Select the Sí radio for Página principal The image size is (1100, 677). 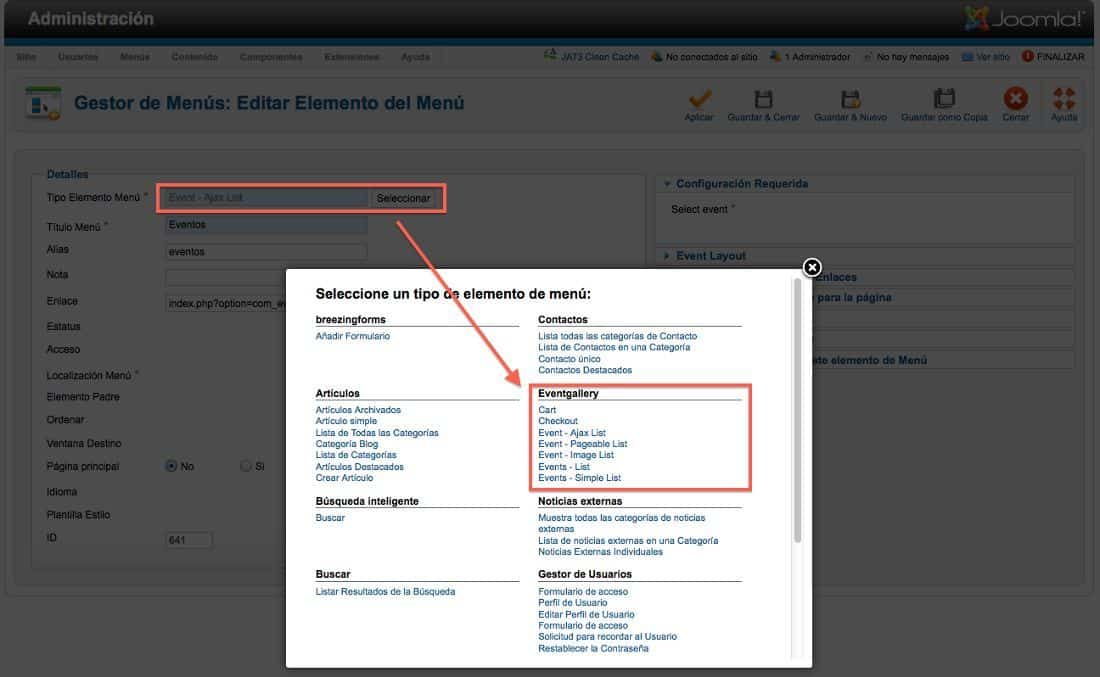tap(246, 466)
